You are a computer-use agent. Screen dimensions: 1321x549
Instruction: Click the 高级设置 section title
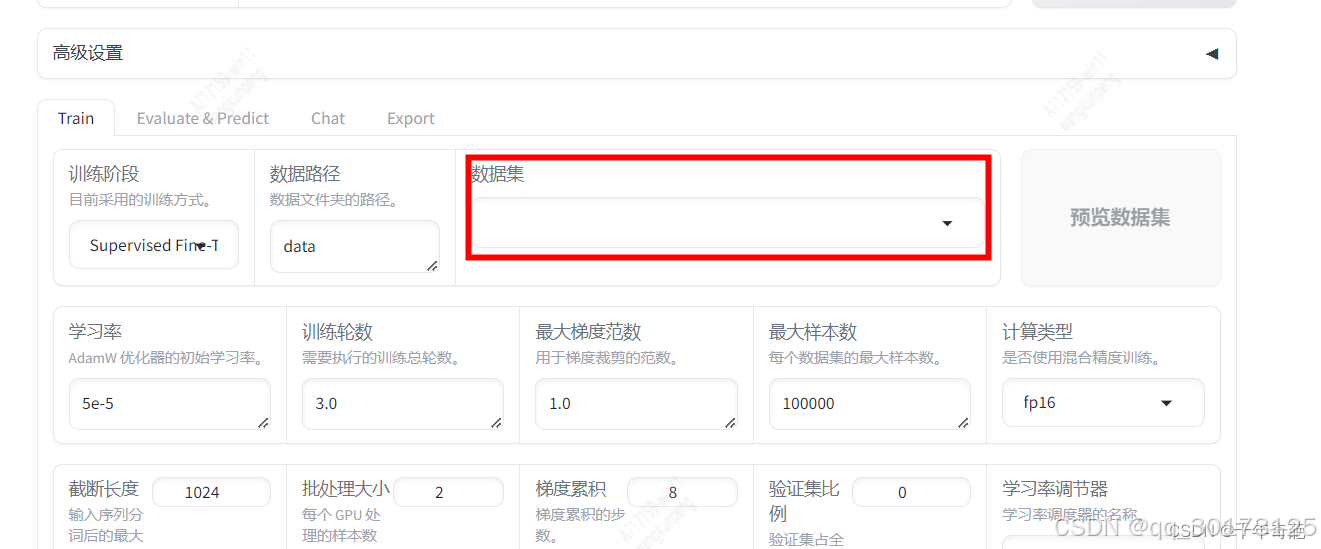point(88,53)
